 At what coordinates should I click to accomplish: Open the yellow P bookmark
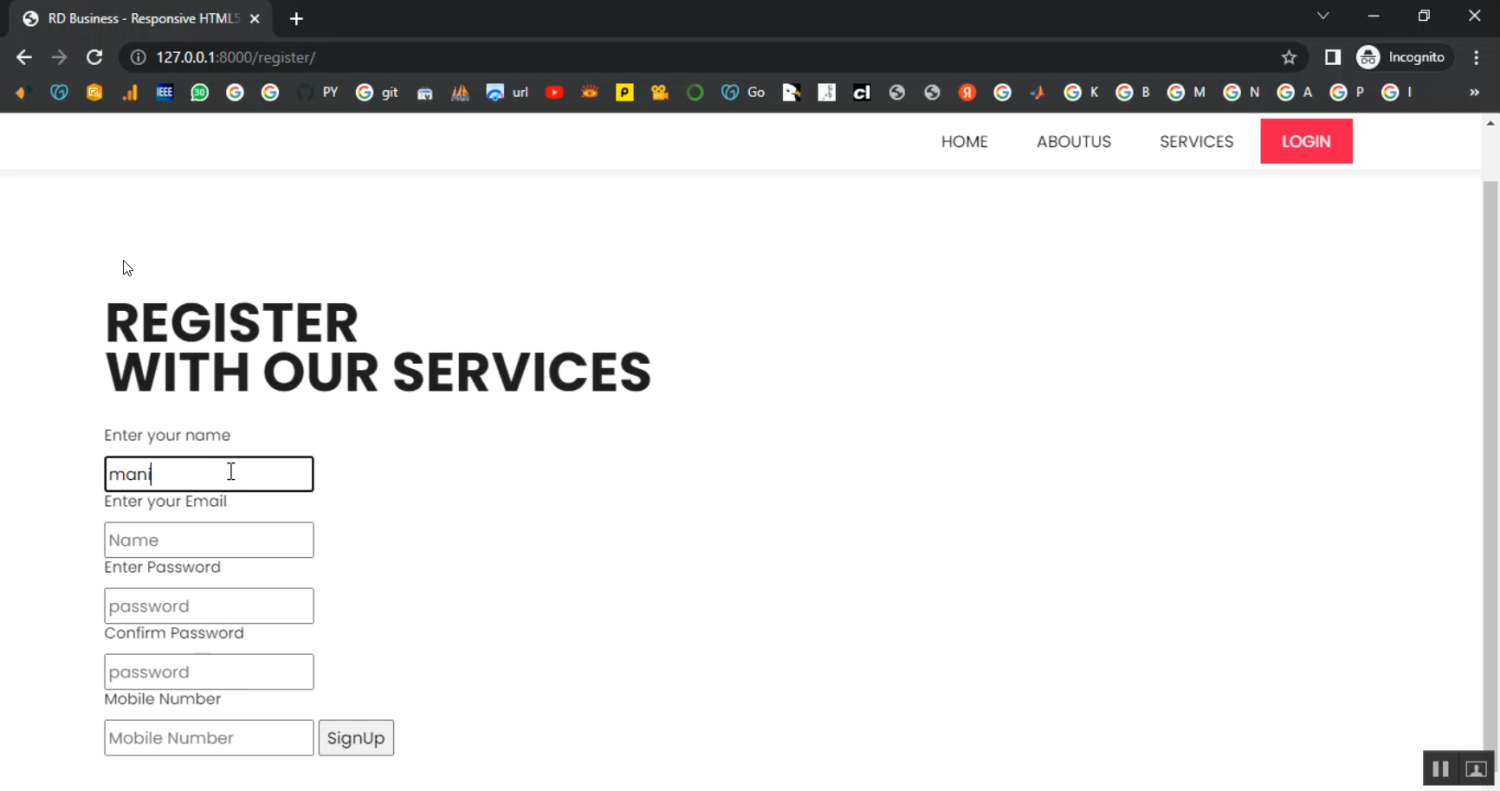pos(625,92)
